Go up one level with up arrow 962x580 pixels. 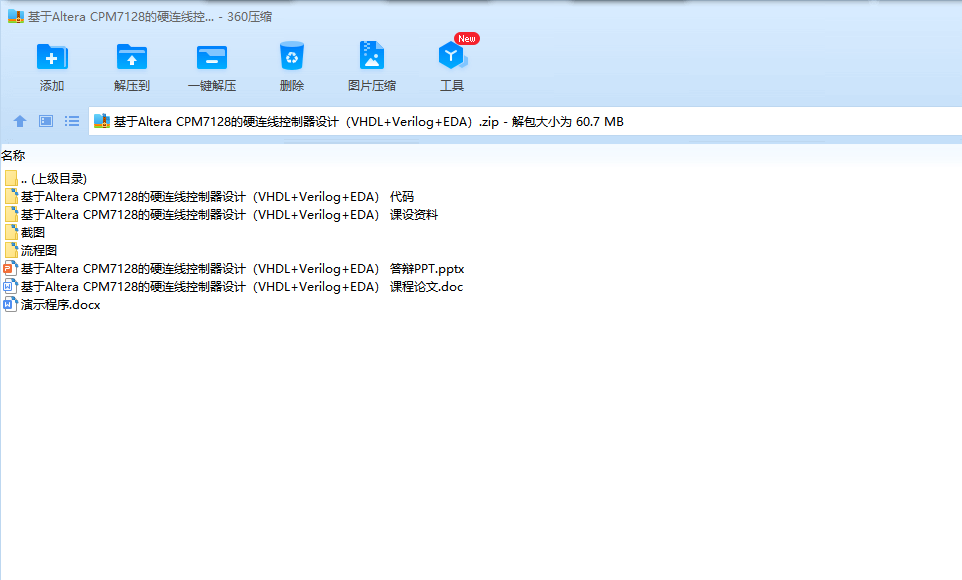(x=20, y=122)
